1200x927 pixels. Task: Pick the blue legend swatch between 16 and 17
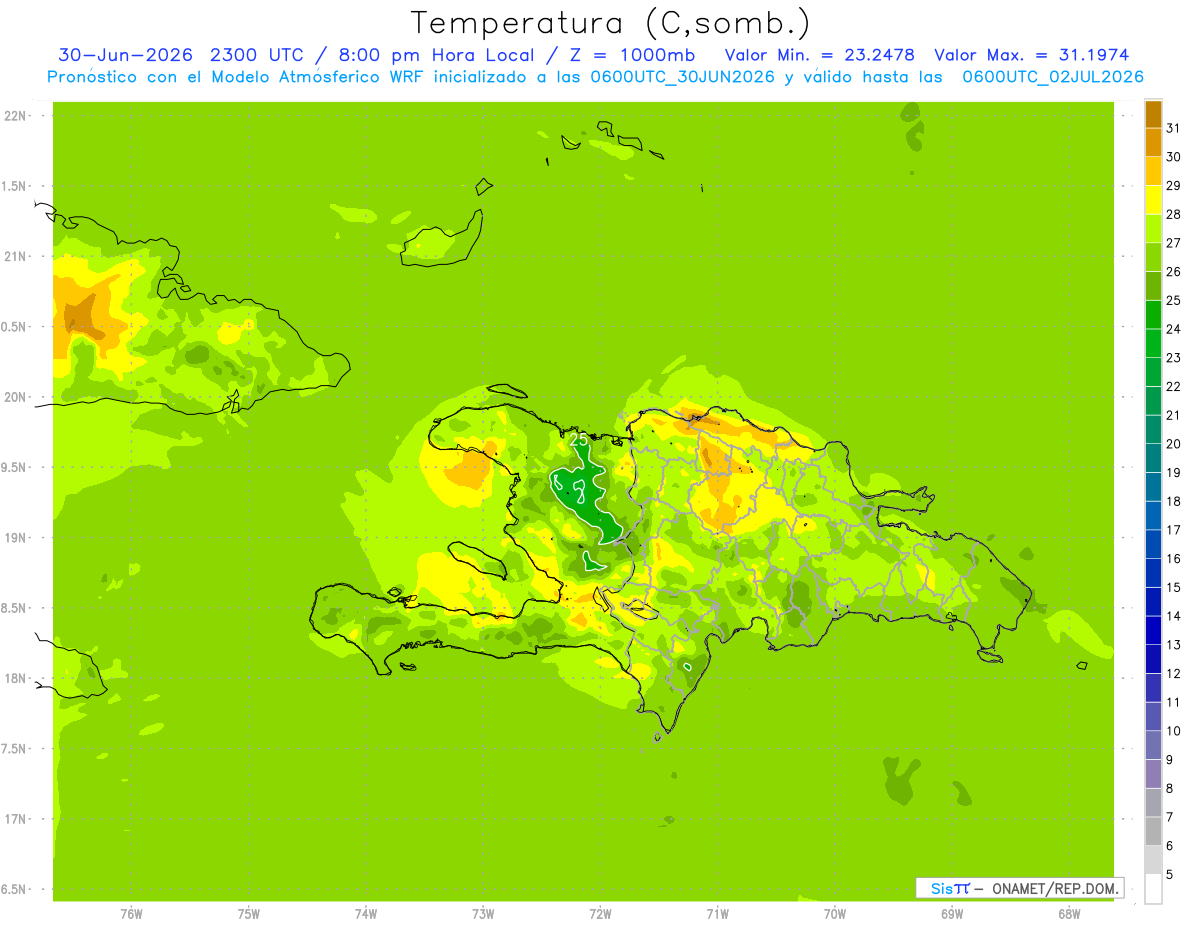click(x=1153, y=545)
